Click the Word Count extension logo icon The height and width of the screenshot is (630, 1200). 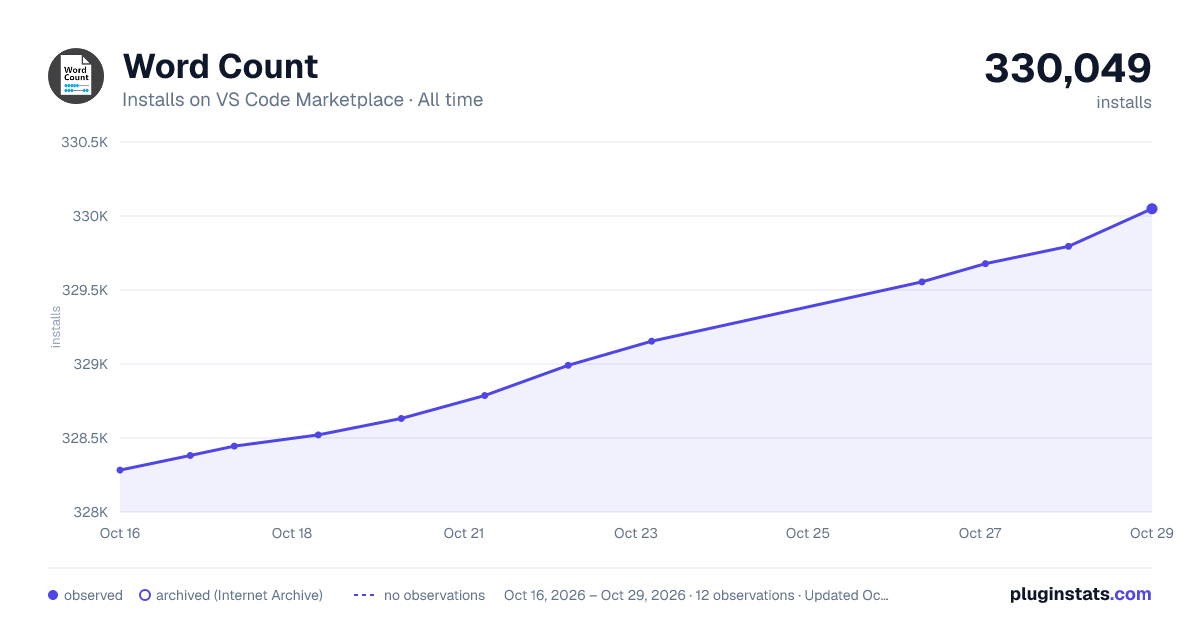(x=76, y=76)
